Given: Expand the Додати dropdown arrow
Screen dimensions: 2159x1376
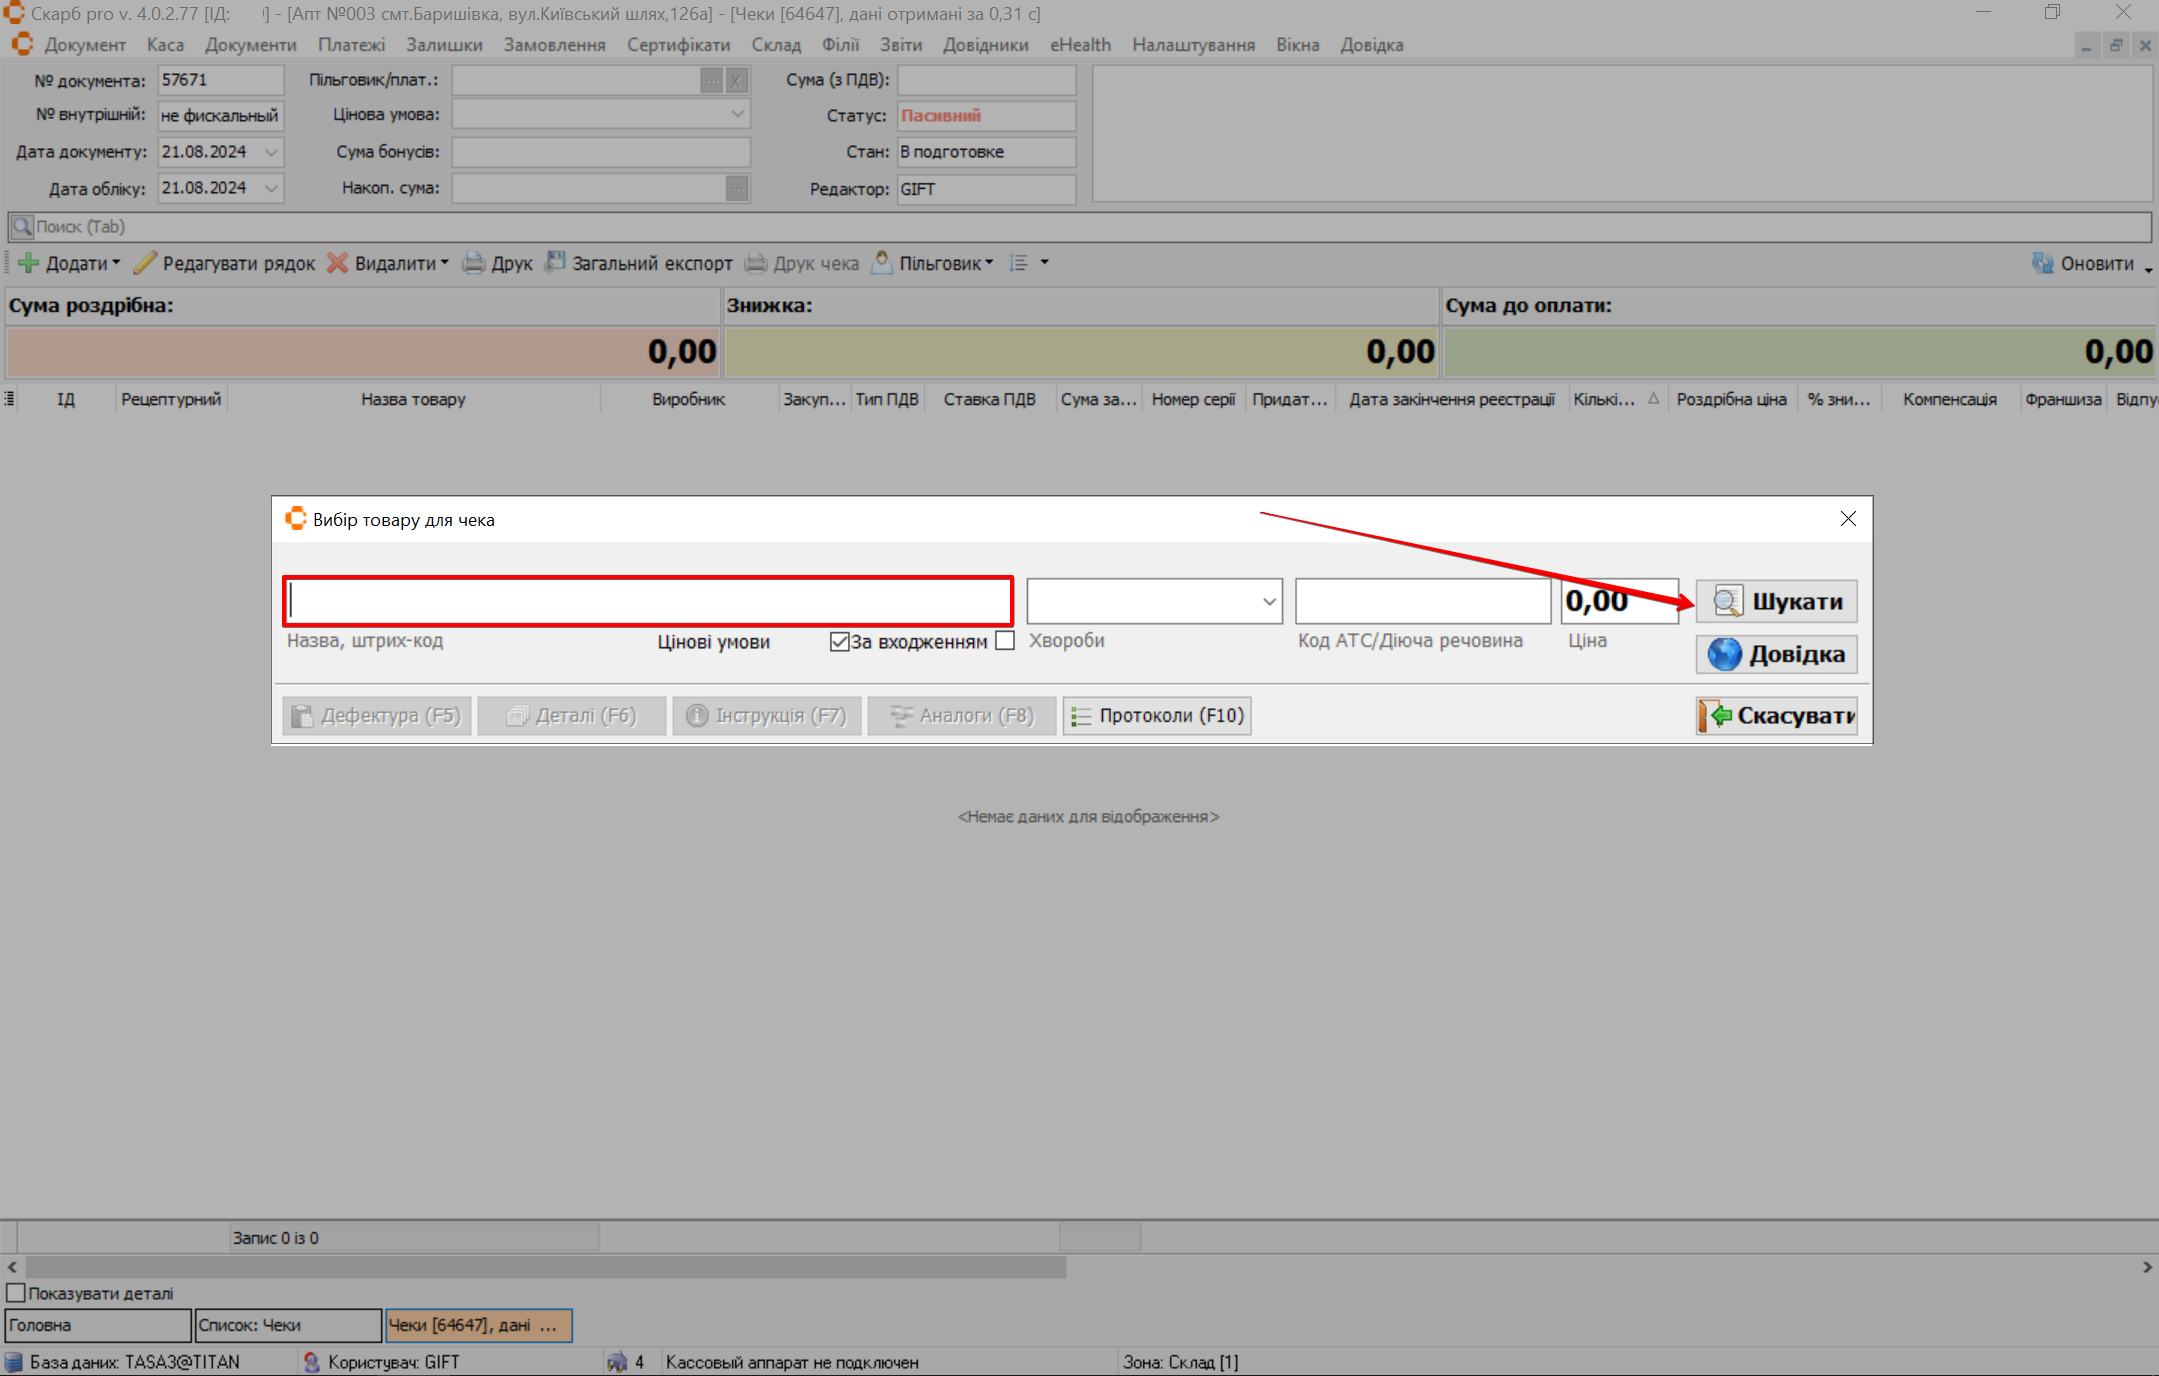Looking at the screenshot, I should [x=116, y=263].
